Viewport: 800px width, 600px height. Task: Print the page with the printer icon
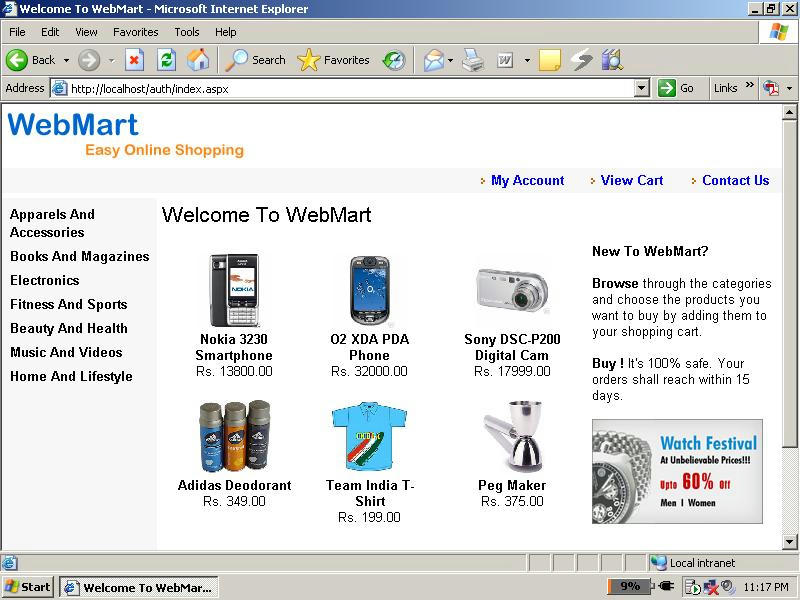click(x=473, y=60)
